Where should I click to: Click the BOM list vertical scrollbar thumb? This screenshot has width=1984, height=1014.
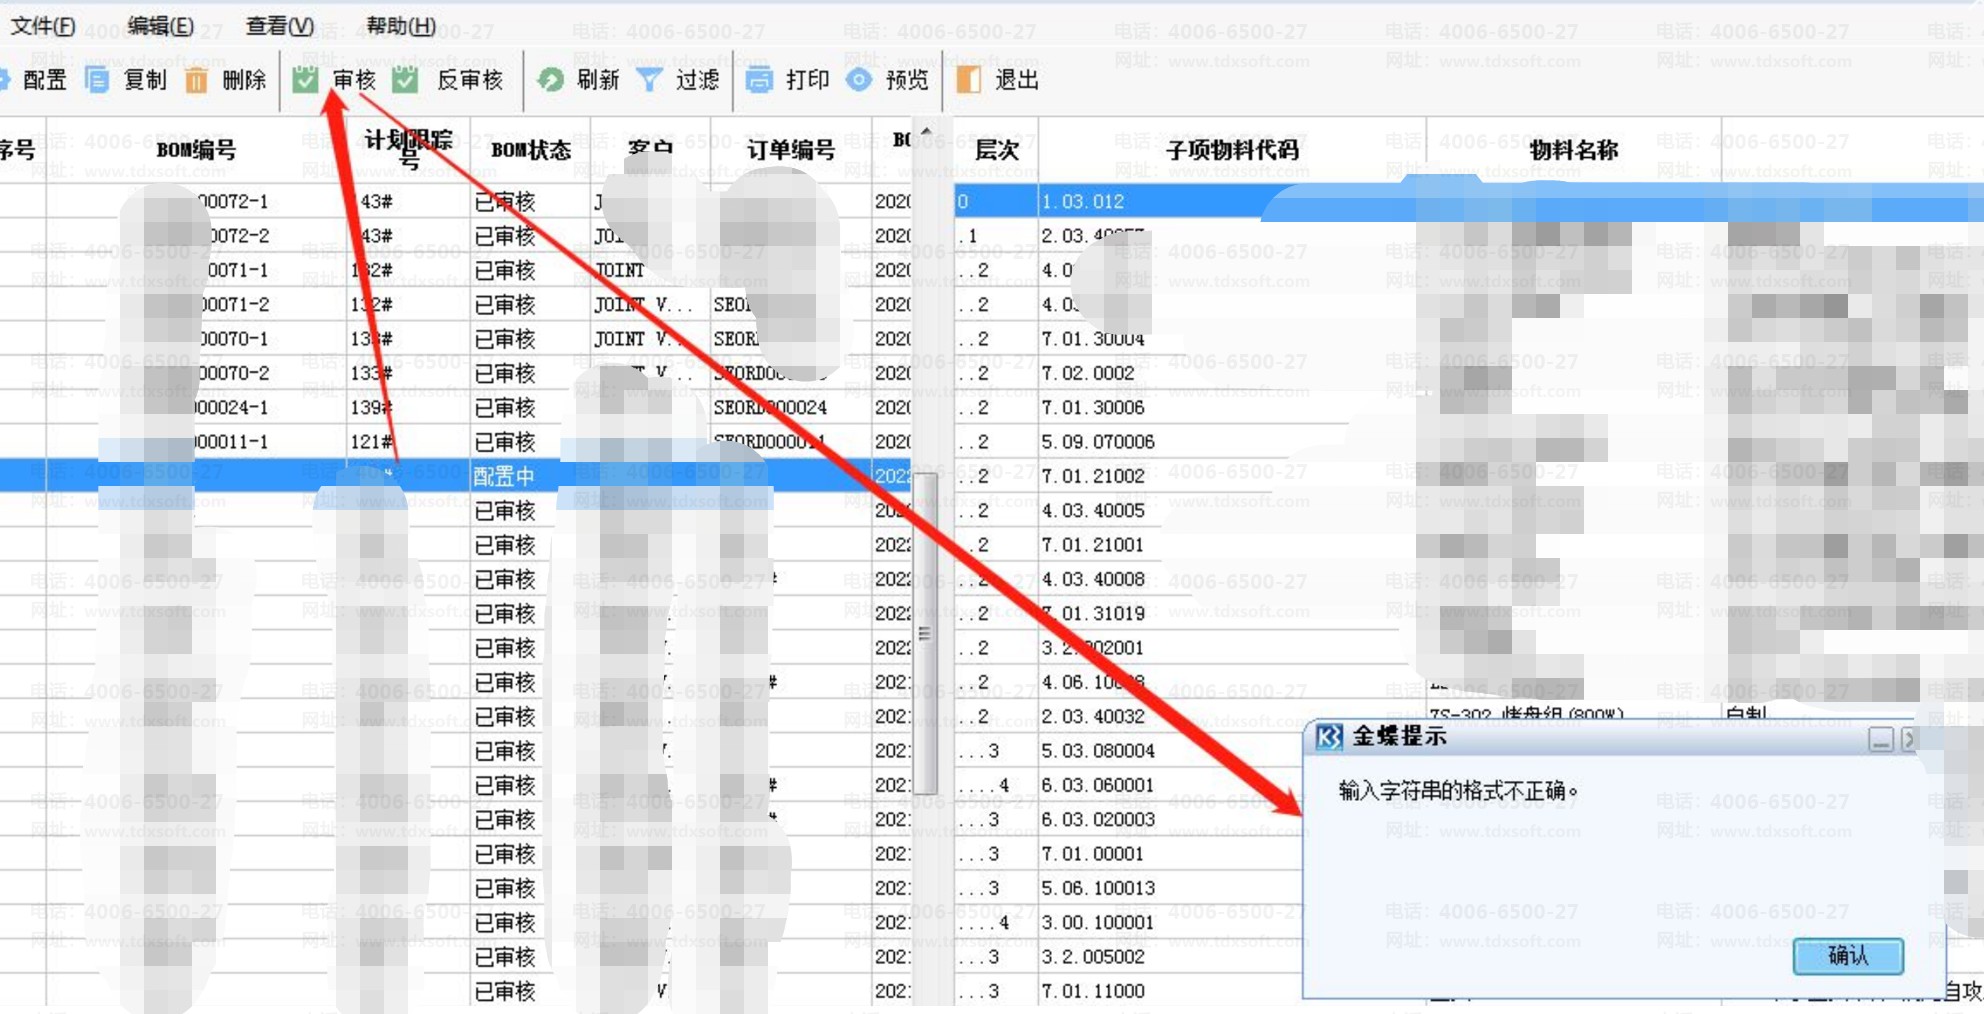point(925,632)
